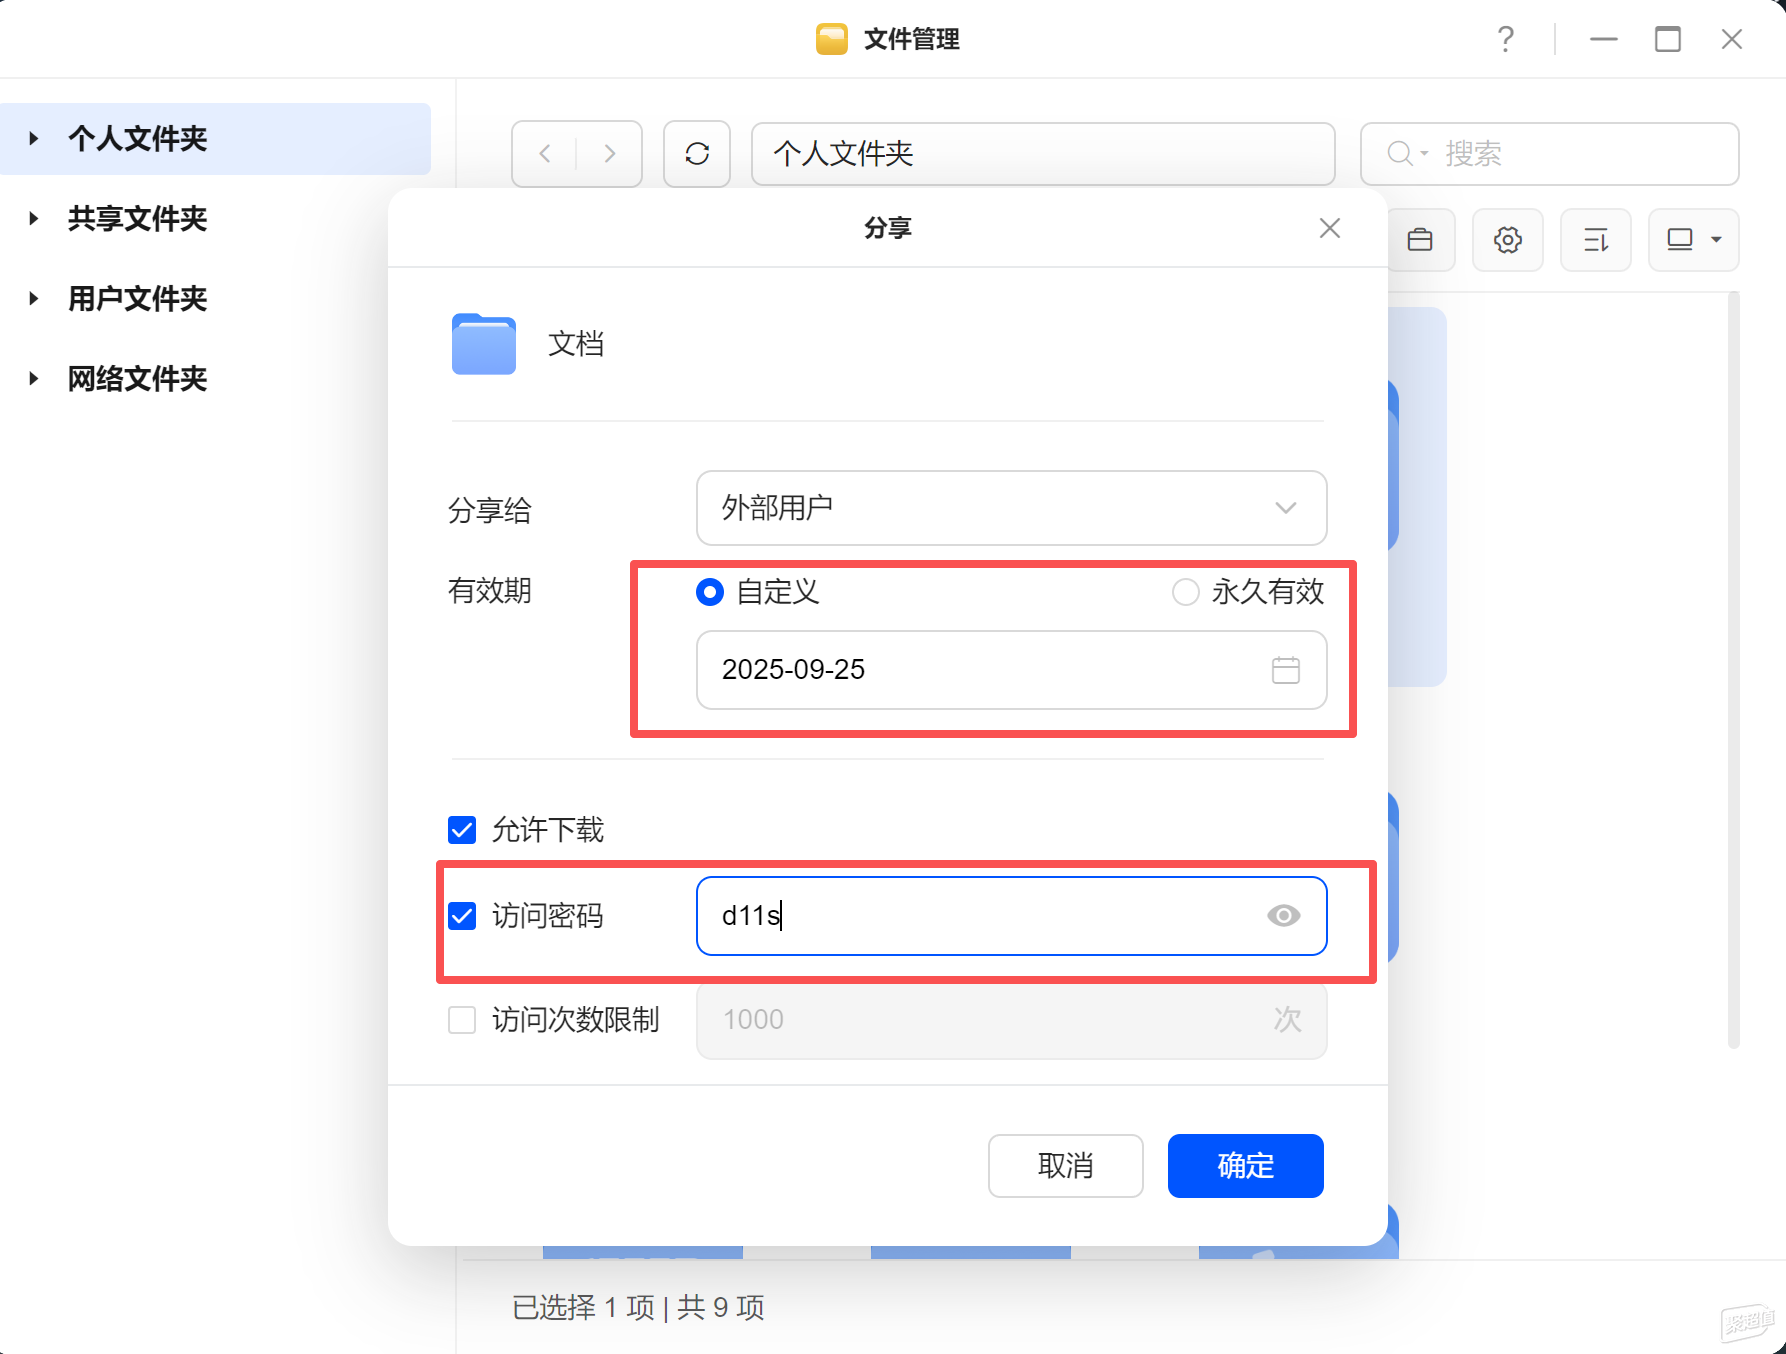Enable the 访问次数限制 checkbox

coord(462,1020)
